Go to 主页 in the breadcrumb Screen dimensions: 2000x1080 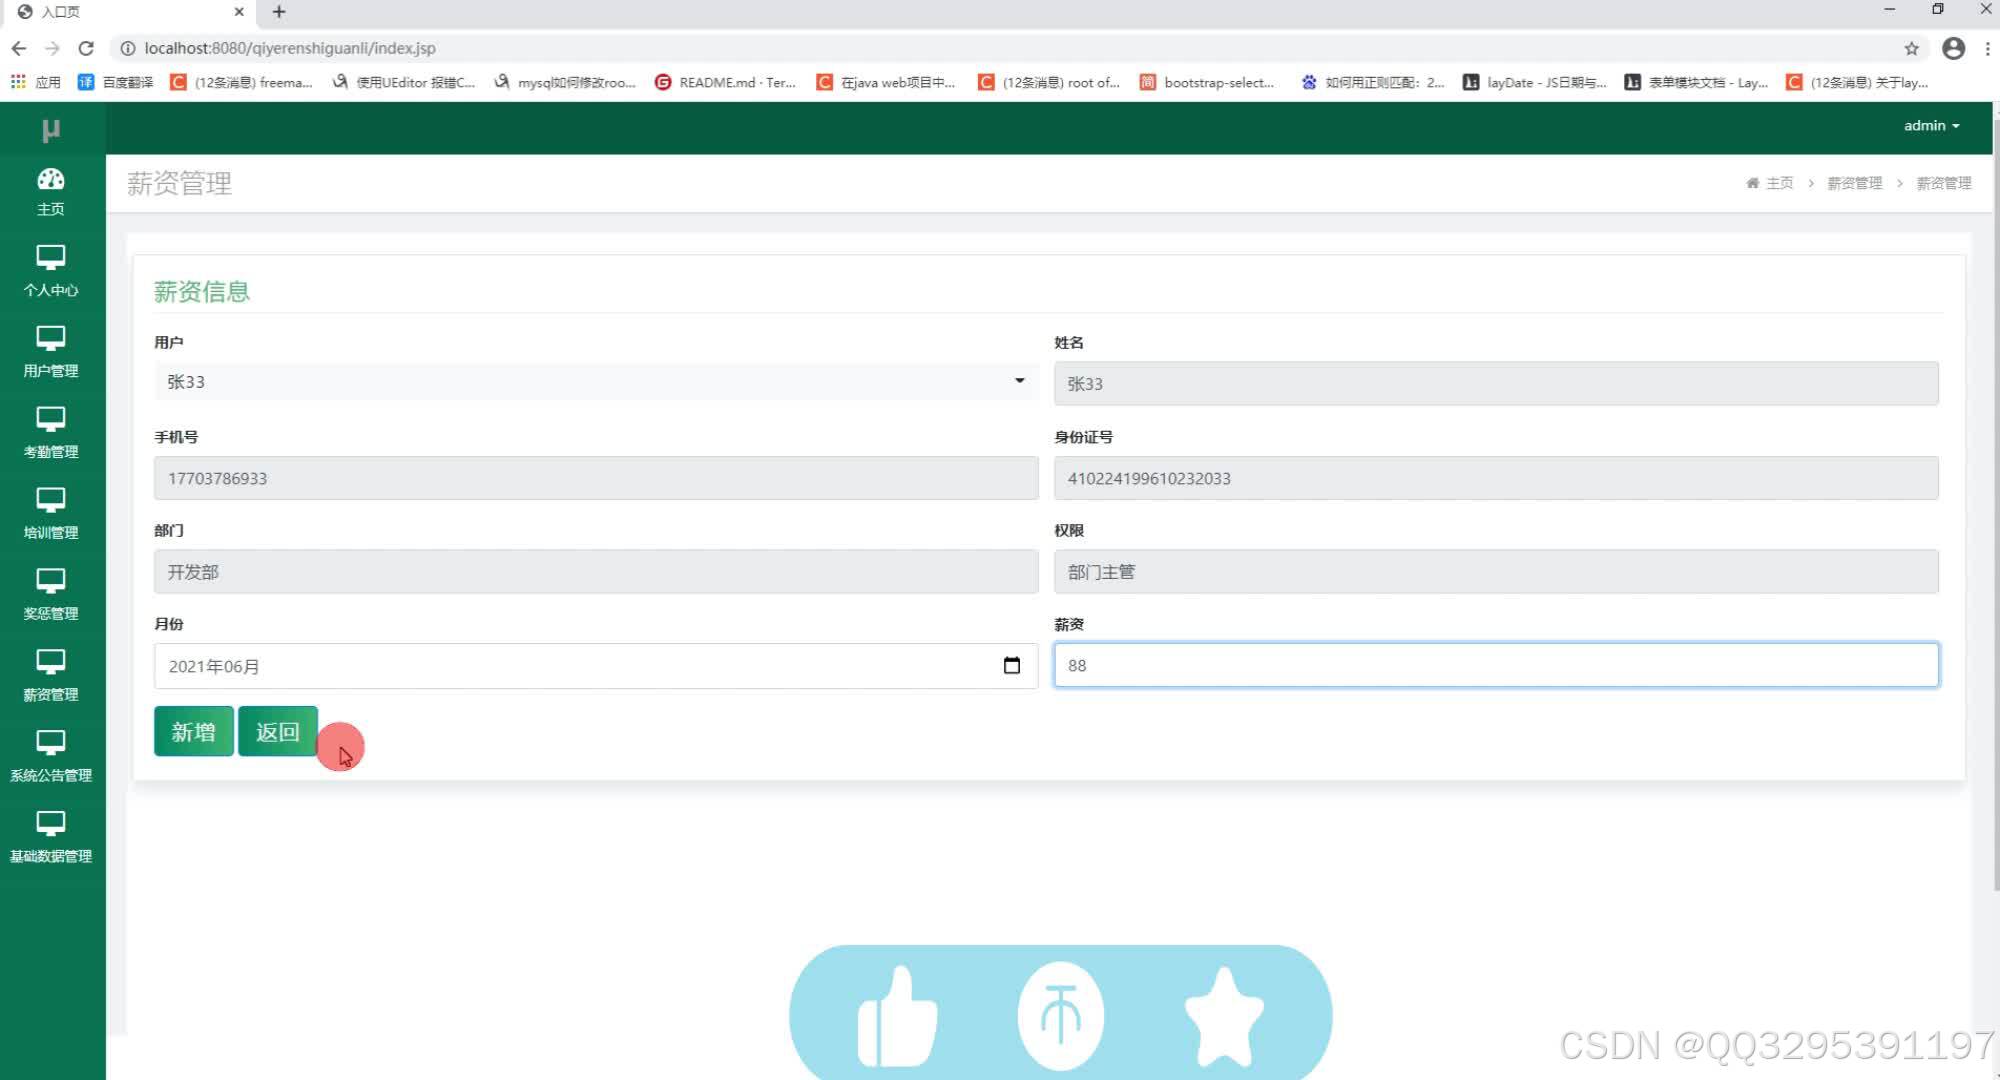(1770, 183)
